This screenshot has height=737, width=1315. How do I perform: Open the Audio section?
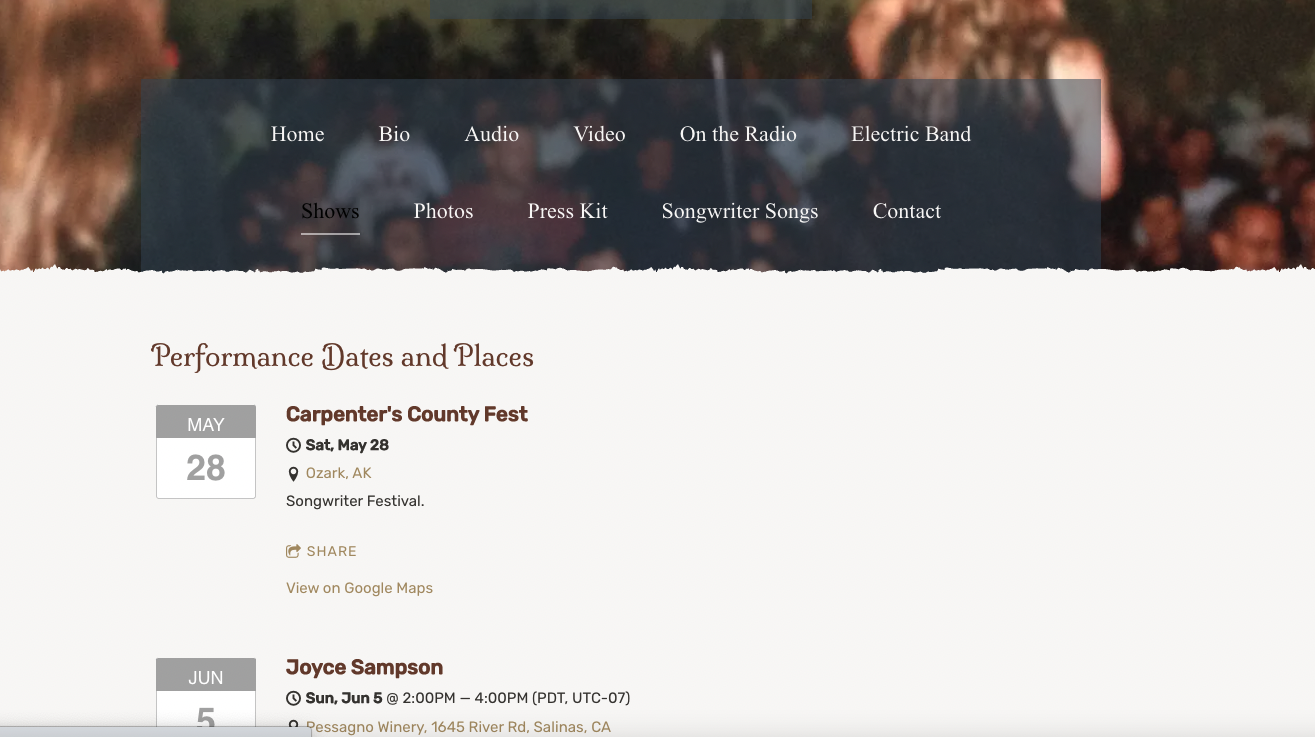(491, 134)
